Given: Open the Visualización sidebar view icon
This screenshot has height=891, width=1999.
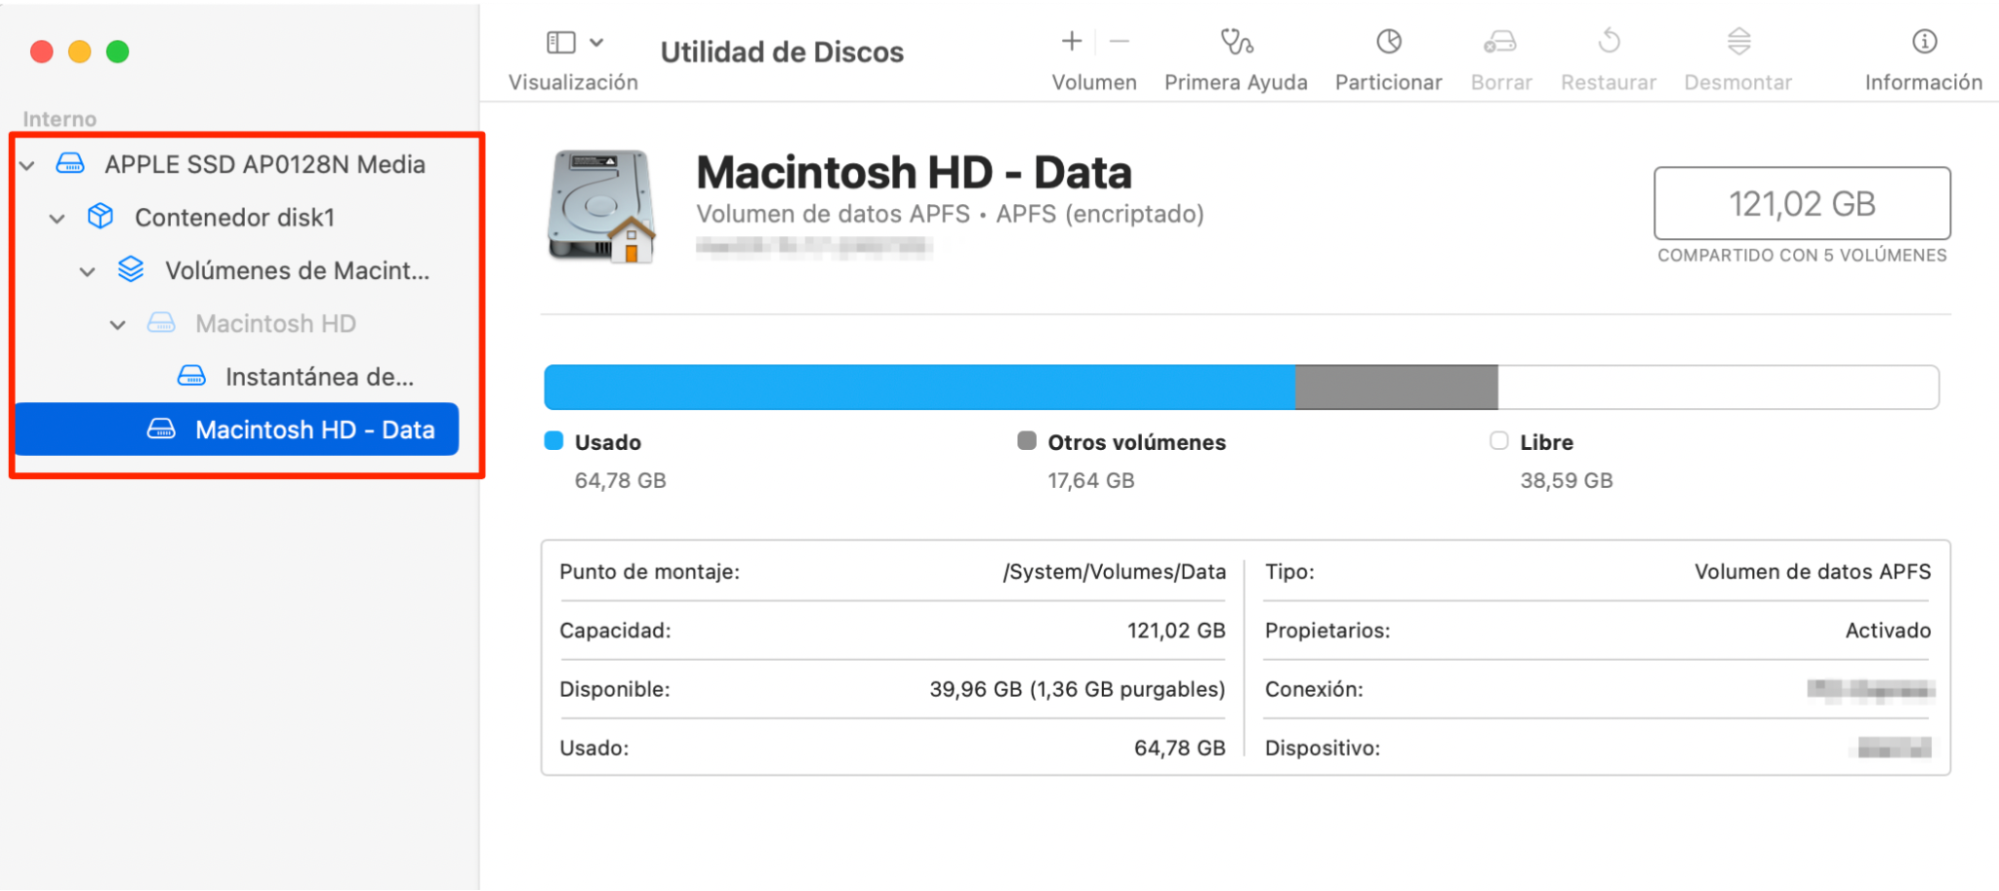Looking at the screenshot, I should coord(561,42).
